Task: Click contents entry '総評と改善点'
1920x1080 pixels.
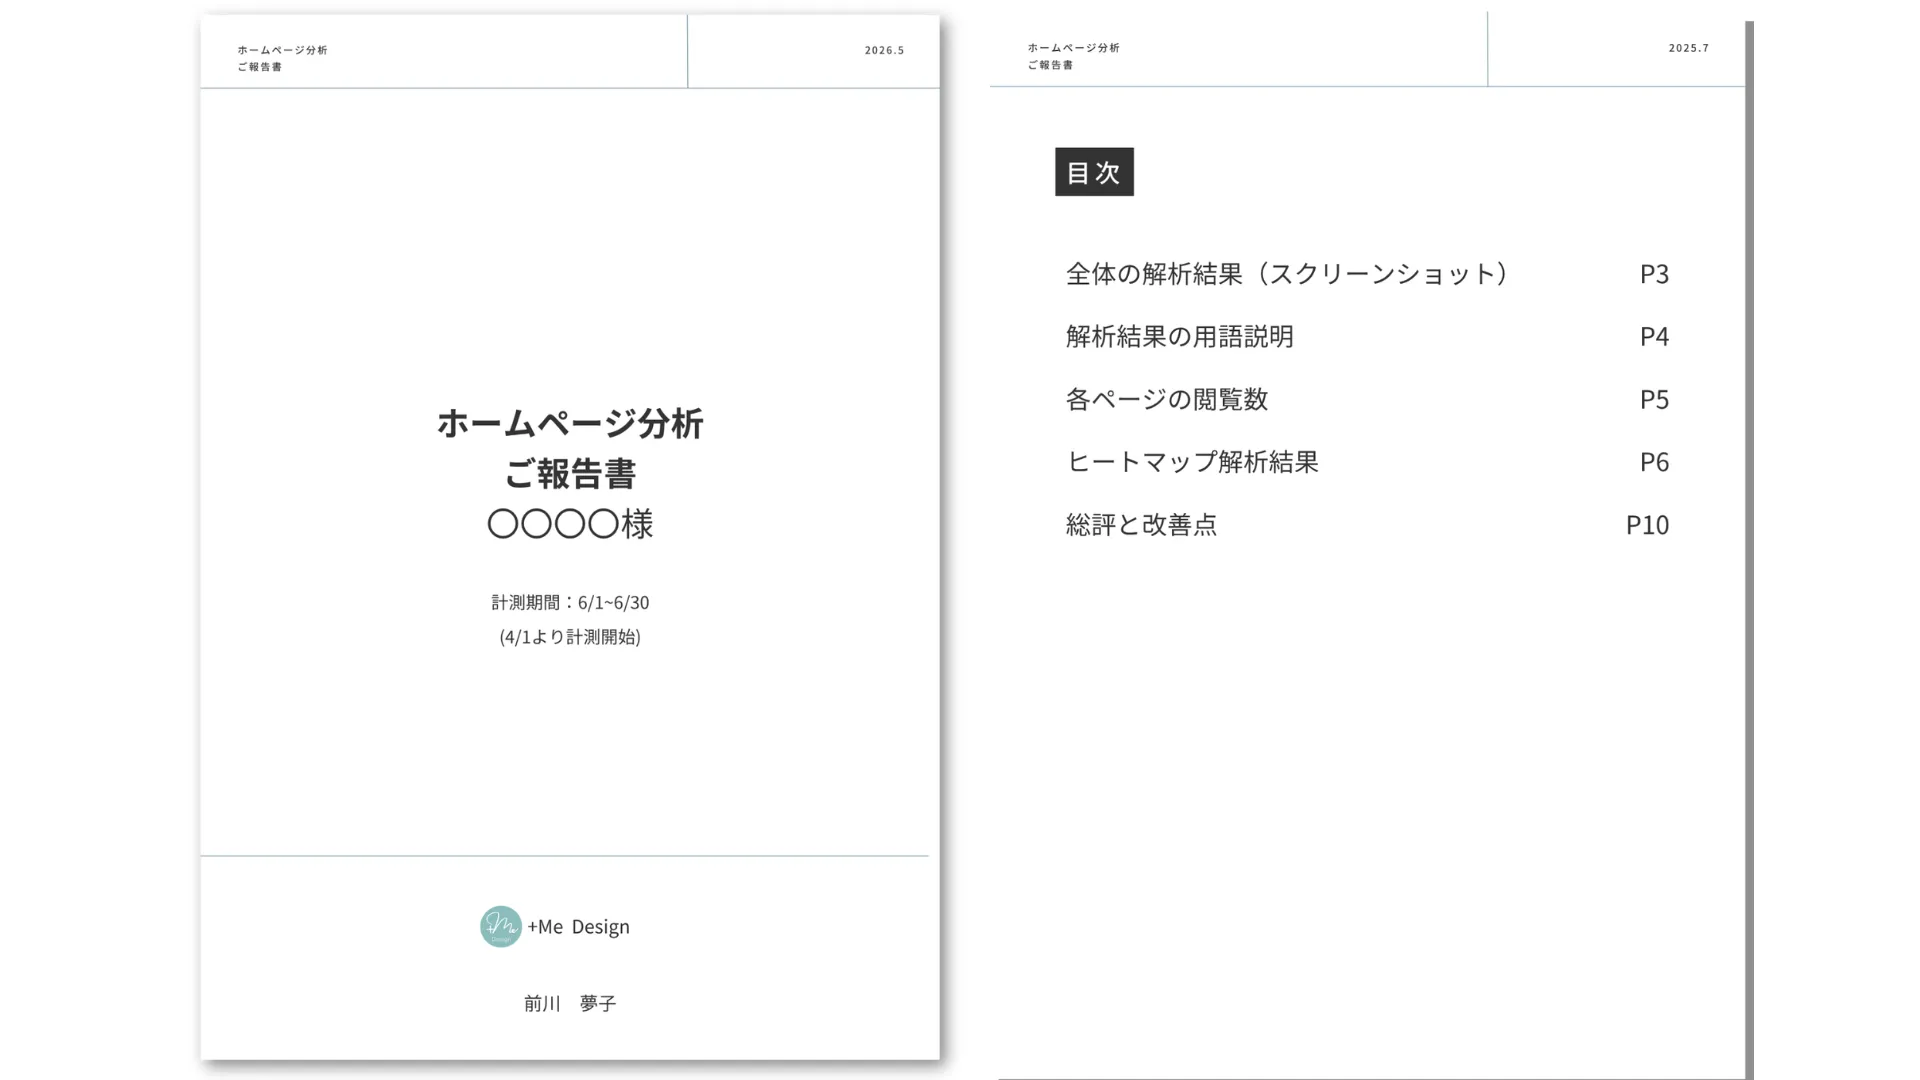Action: [x=1142, y=524]
